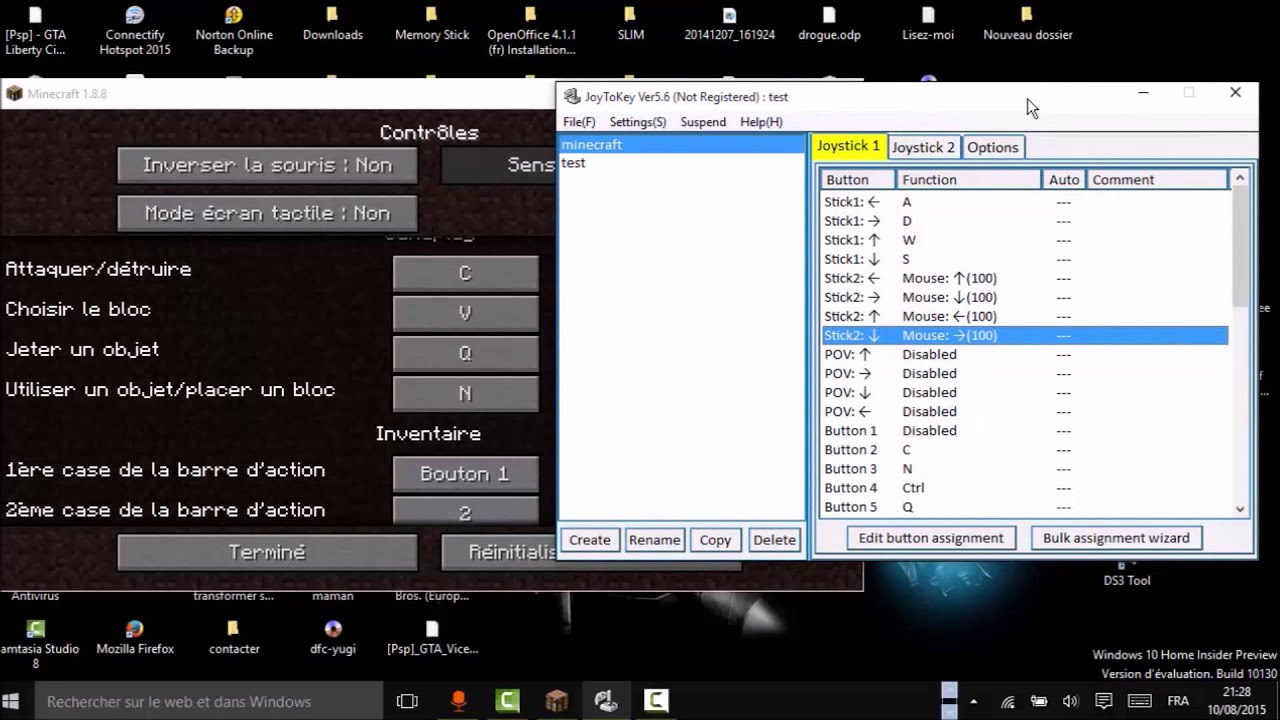1280x720 pixels.
Task: Select the Button 5 Q row
Action: [1025, 507]
